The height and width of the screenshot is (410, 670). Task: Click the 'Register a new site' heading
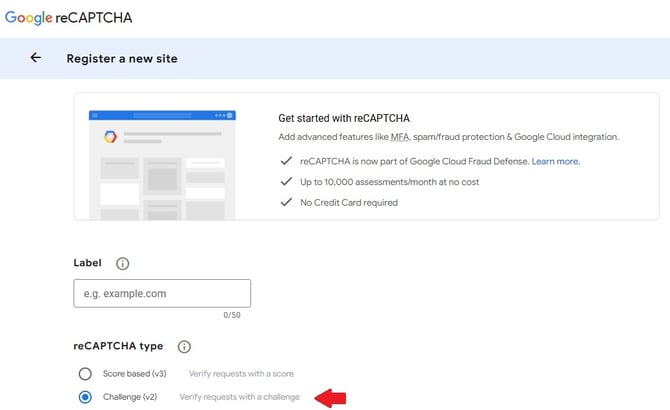[122, 59]
